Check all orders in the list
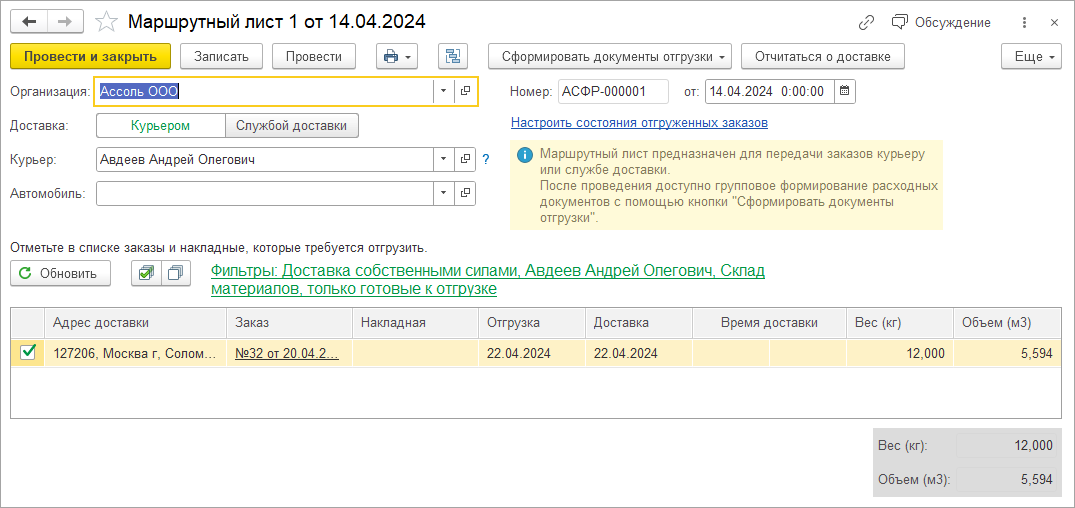Screen dimensions: 1075x508 [x=146, y=273]
